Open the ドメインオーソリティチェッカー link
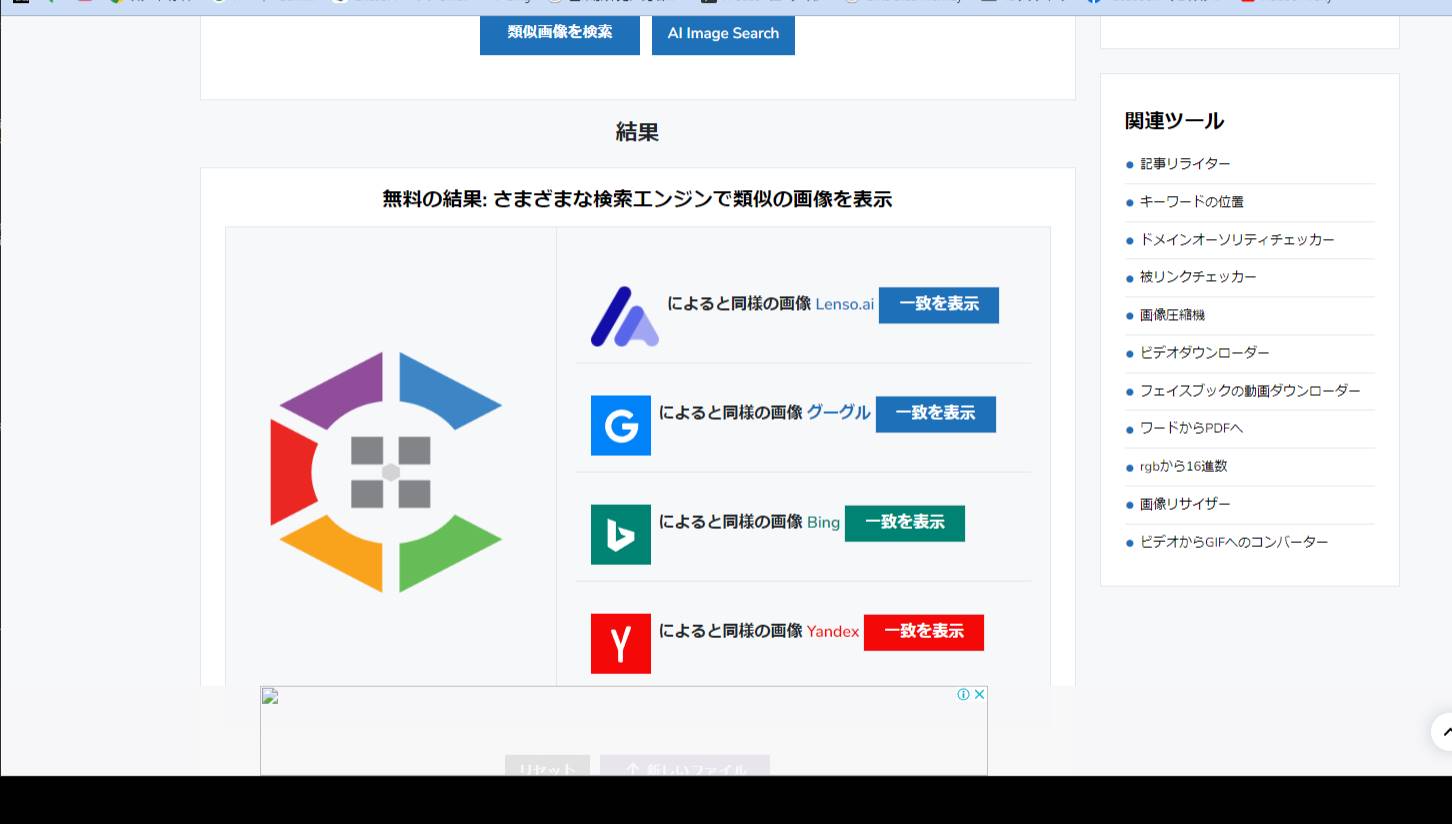 [x=1237, y=240]
